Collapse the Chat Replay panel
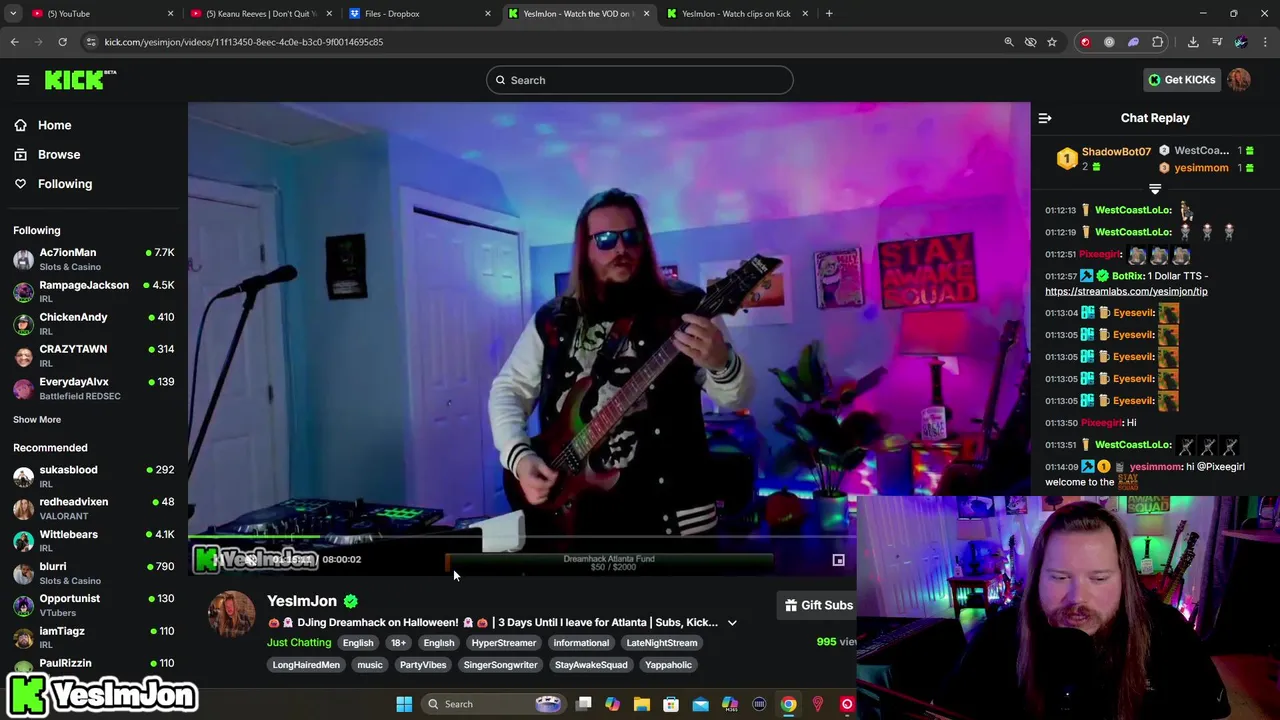Screen dimensions: 1280x720 (x=1045, y=118)
